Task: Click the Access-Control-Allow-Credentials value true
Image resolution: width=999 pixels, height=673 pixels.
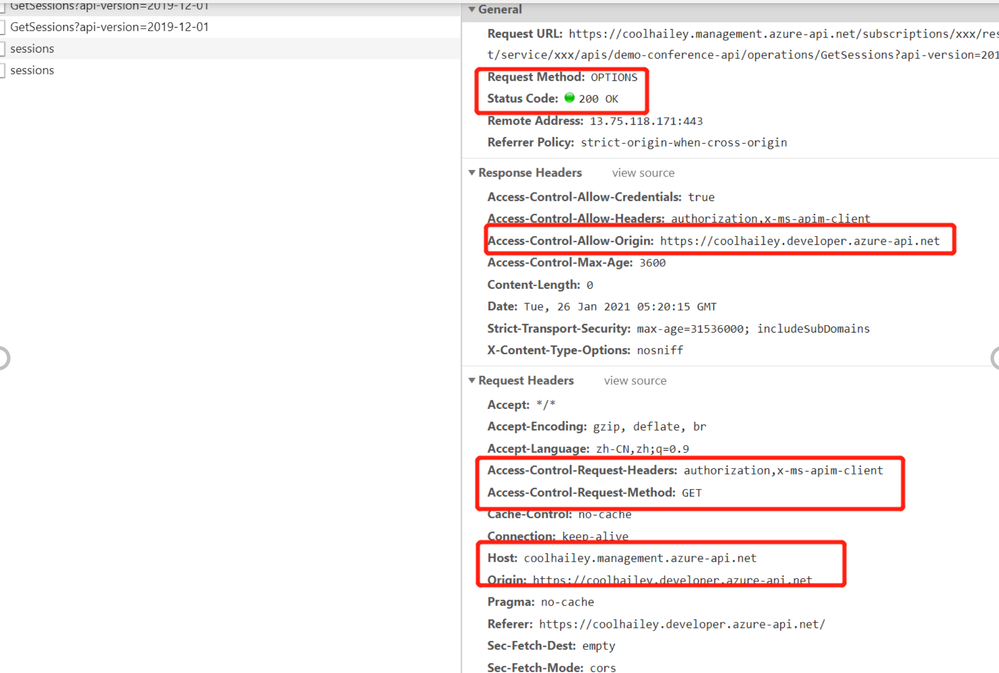Action: point(701,197)
